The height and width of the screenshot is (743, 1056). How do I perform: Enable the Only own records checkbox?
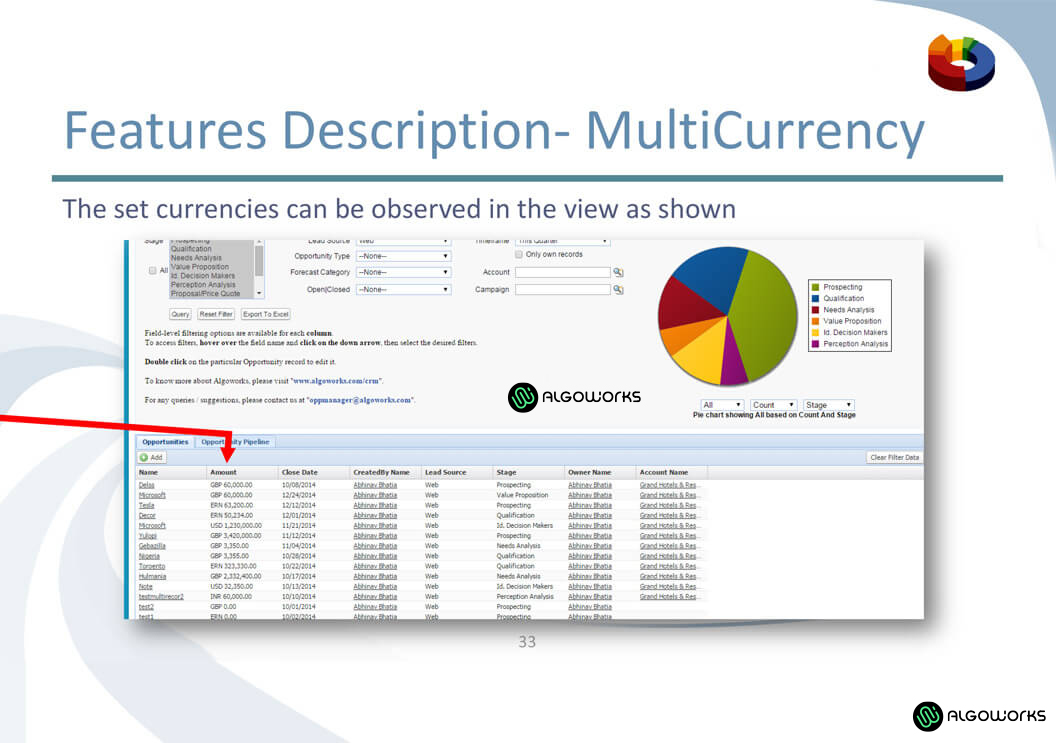[x=518, y=255]
